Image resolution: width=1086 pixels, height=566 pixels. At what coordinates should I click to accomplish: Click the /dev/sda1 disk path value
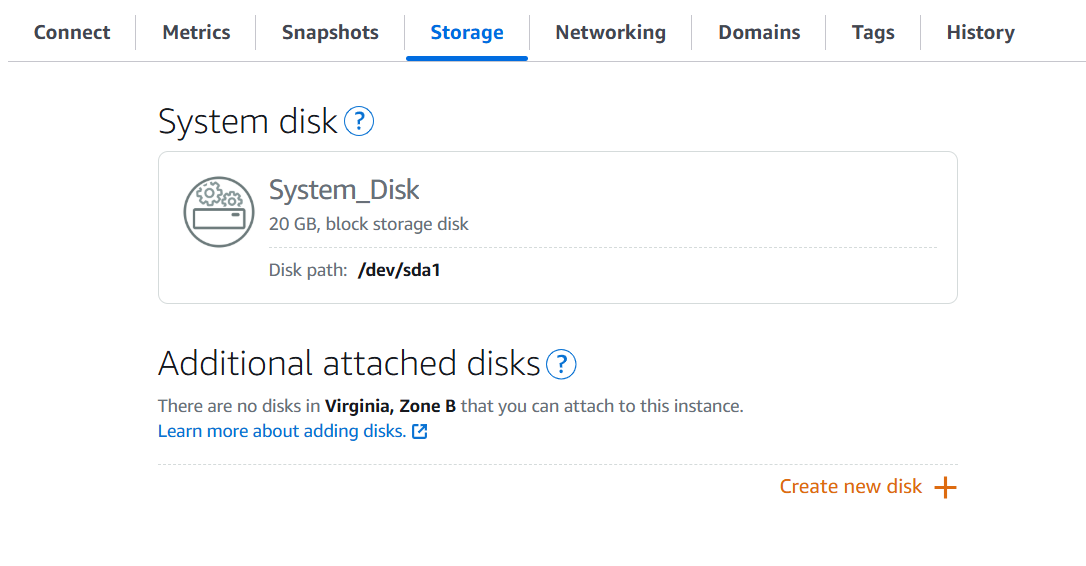[x=399, y=270]
